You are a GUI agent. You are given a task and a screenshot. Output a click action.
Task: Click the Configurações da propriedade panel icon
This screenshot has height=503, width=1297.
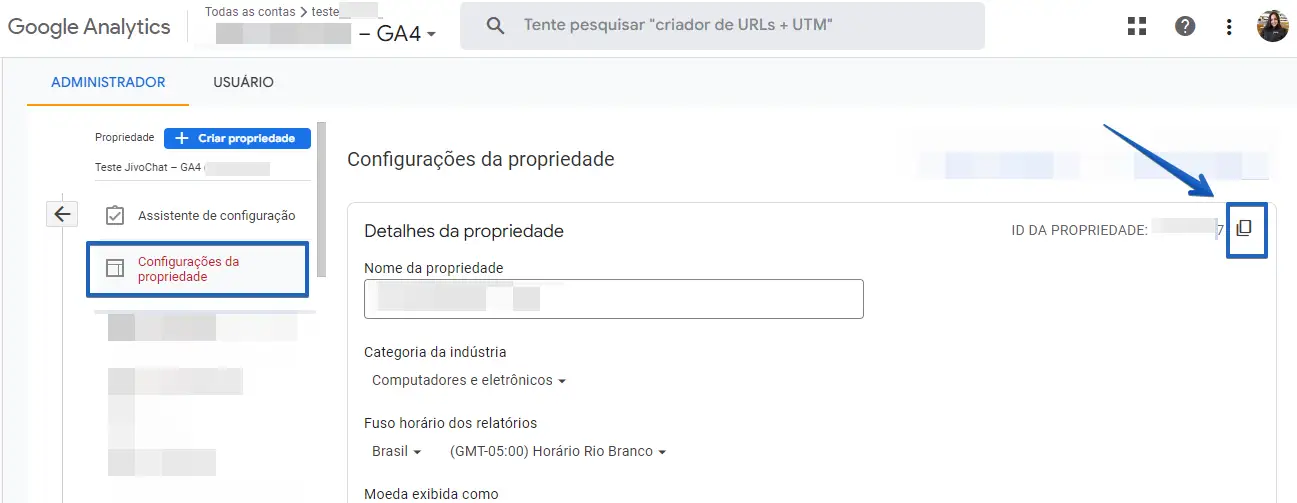(x=115, y=269)
